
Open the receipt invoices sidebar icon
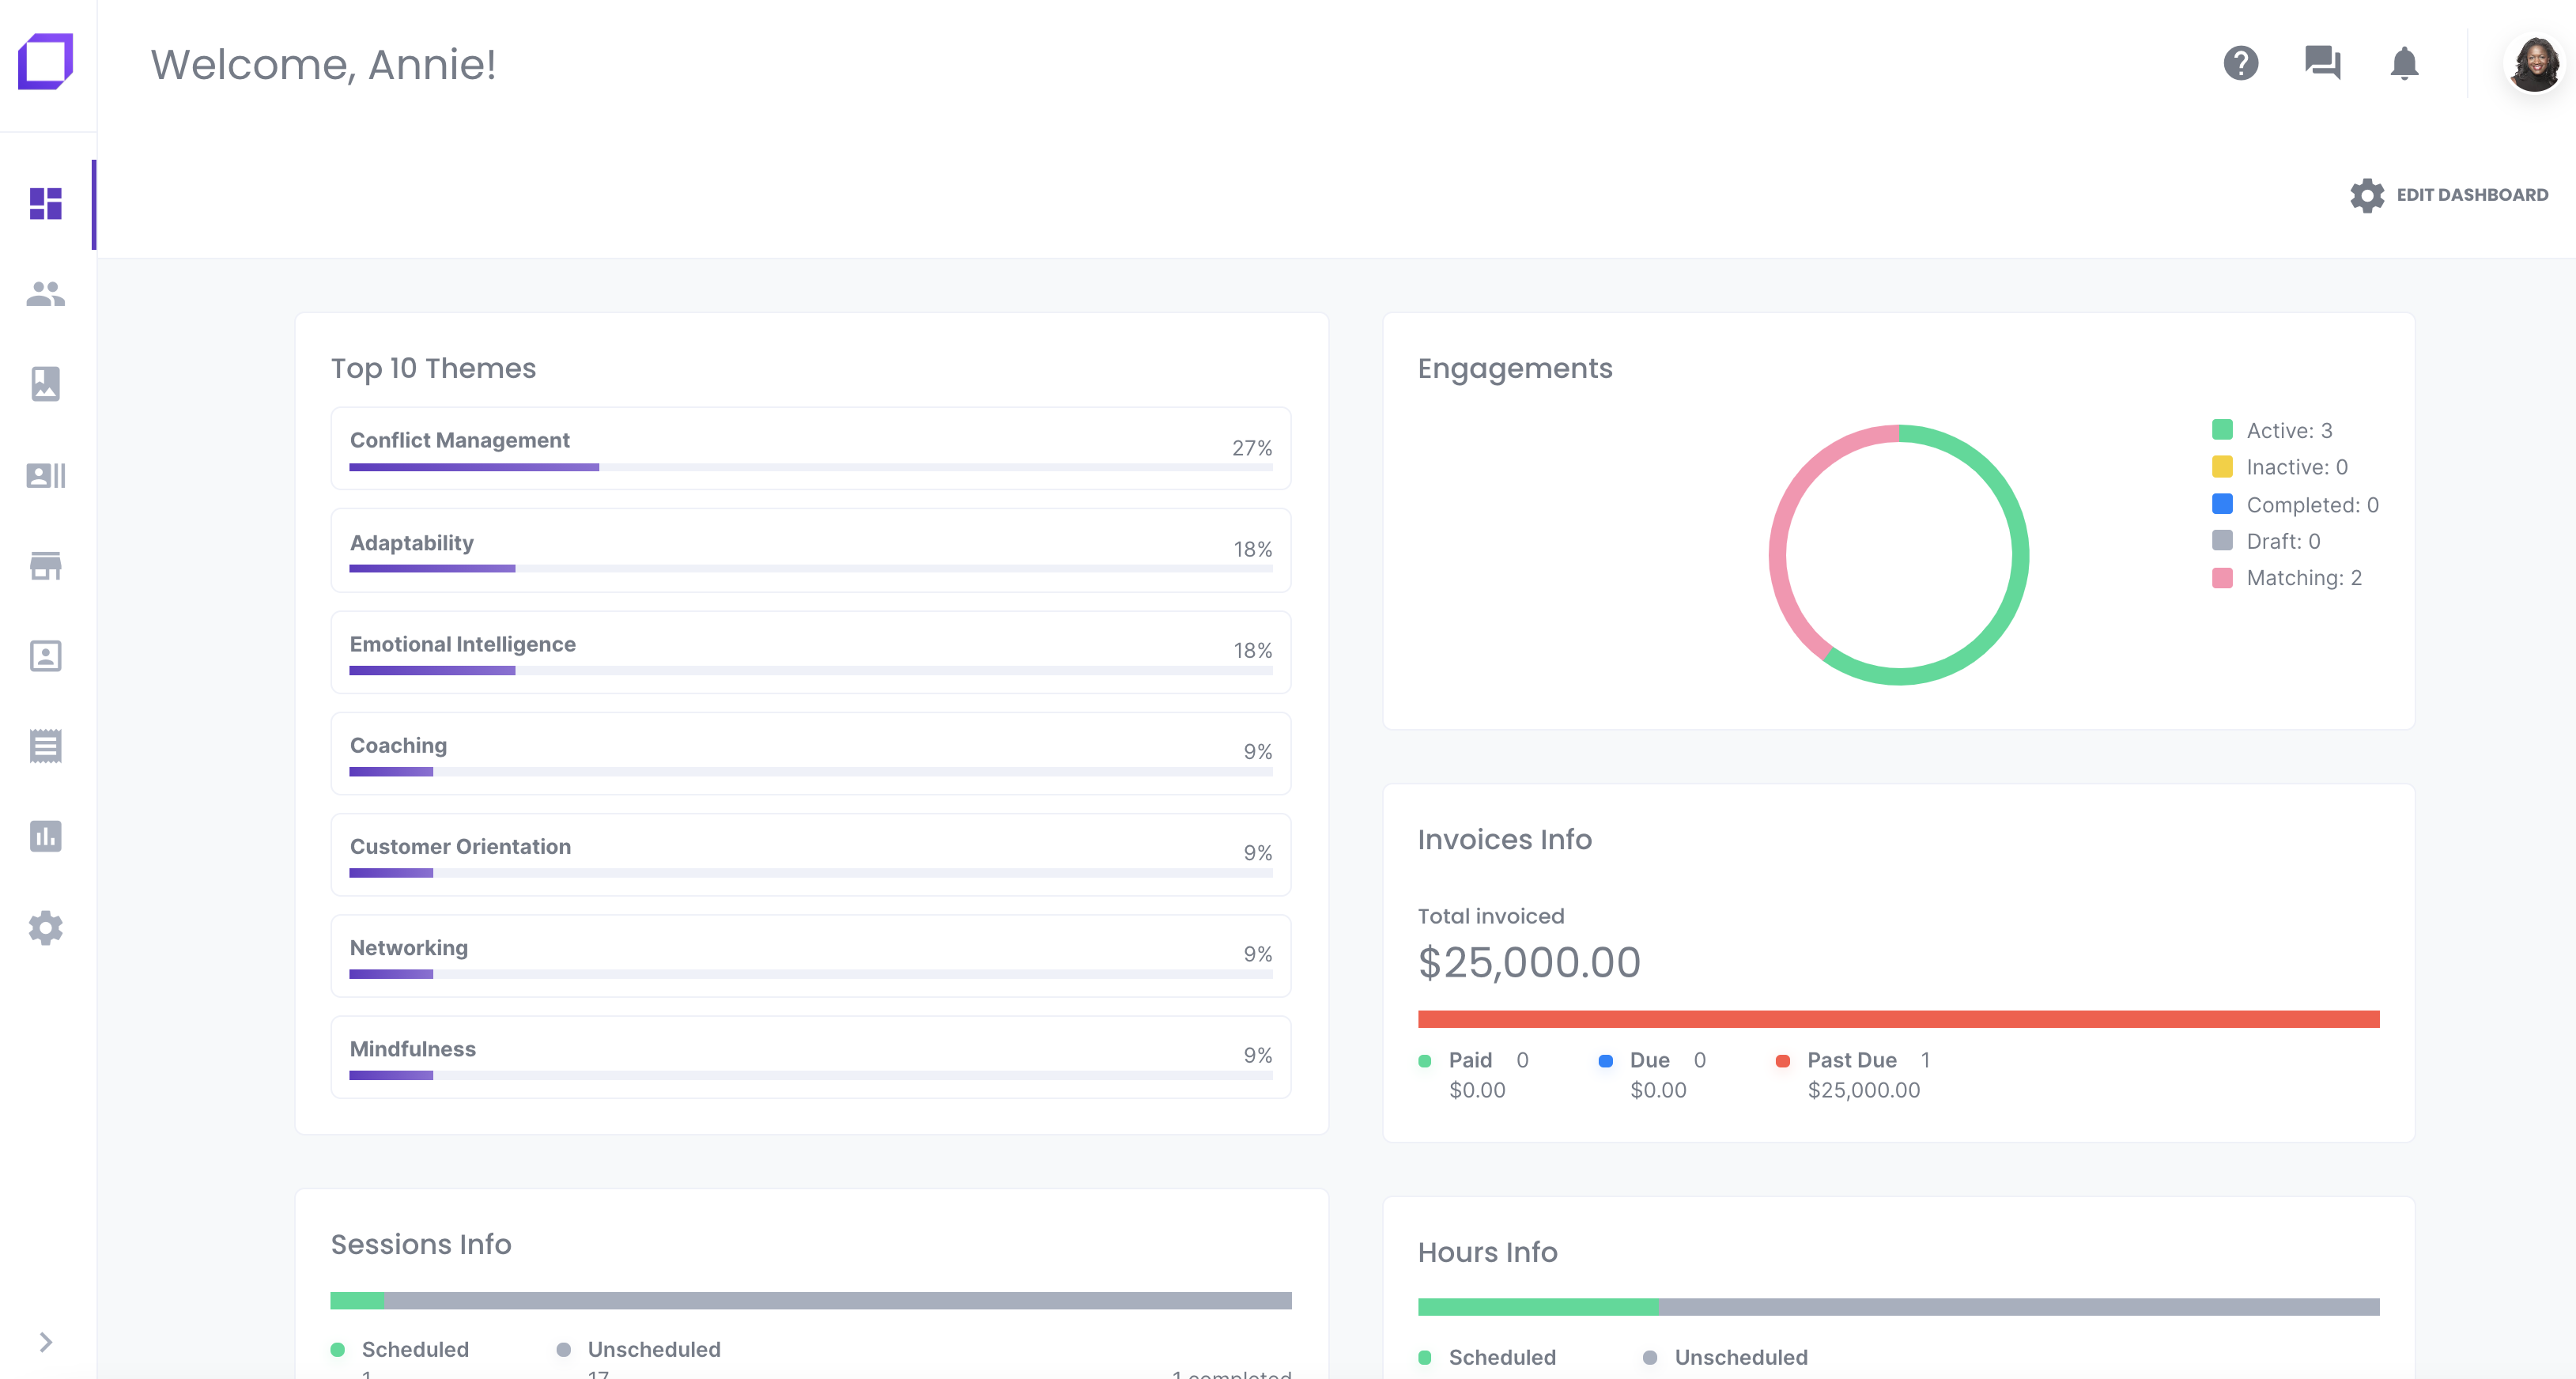(x=46, y=746)
